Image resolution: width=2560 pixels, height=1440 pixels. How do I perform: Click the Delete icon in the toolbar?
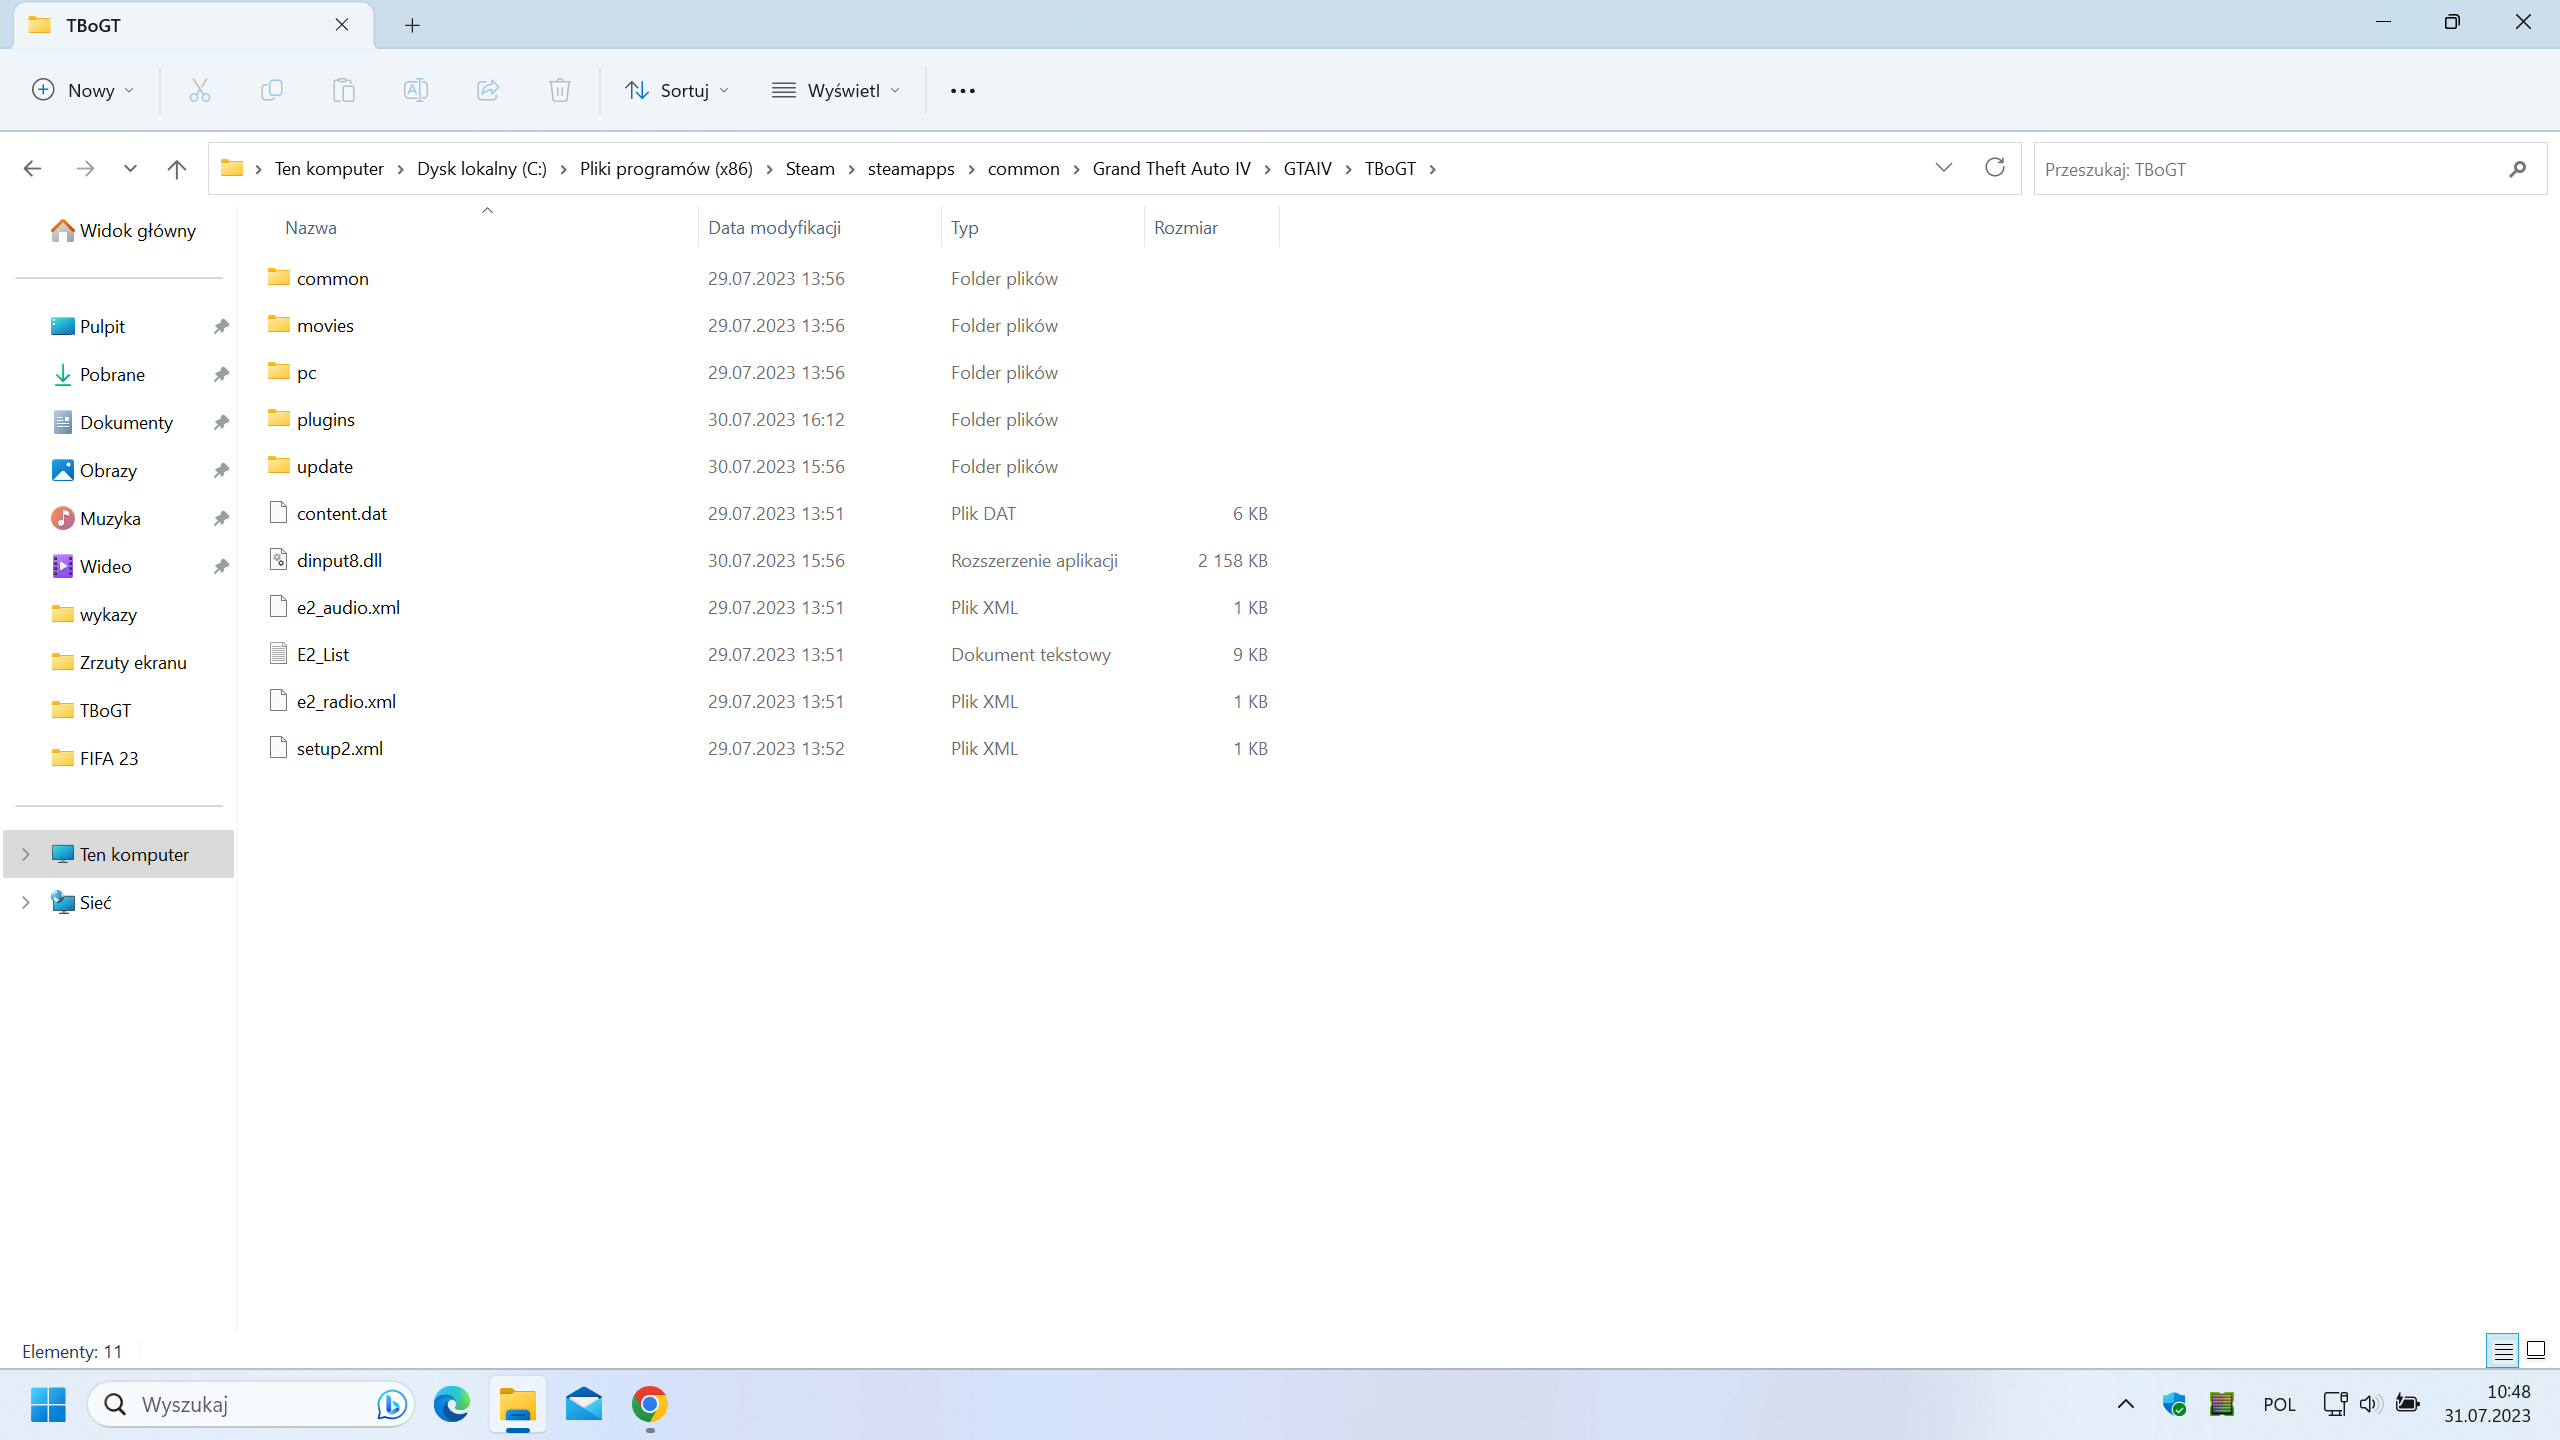coord(559,89)
